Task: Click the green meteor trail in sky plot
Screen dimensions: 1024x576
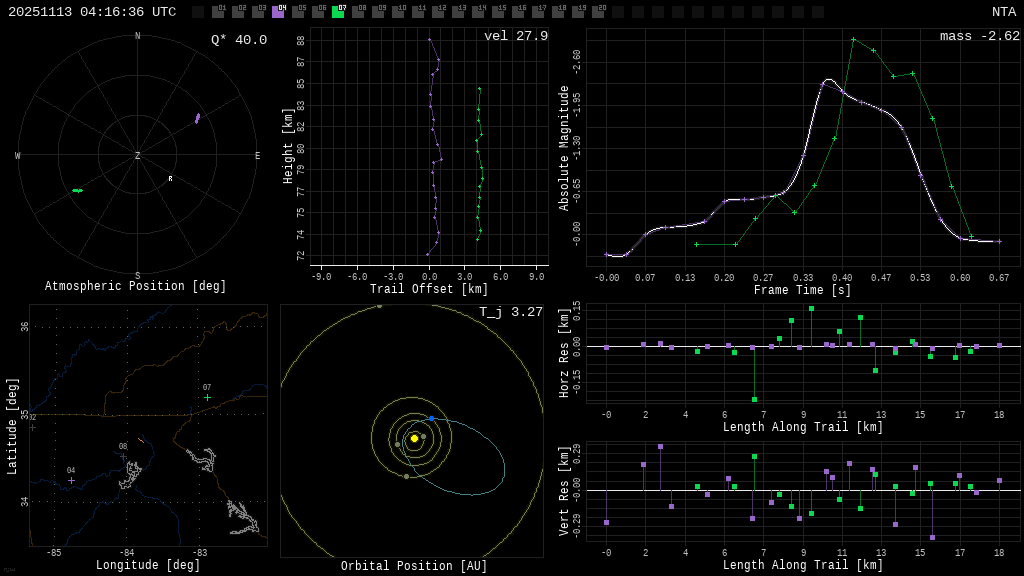Action: [x=77, y=190]
